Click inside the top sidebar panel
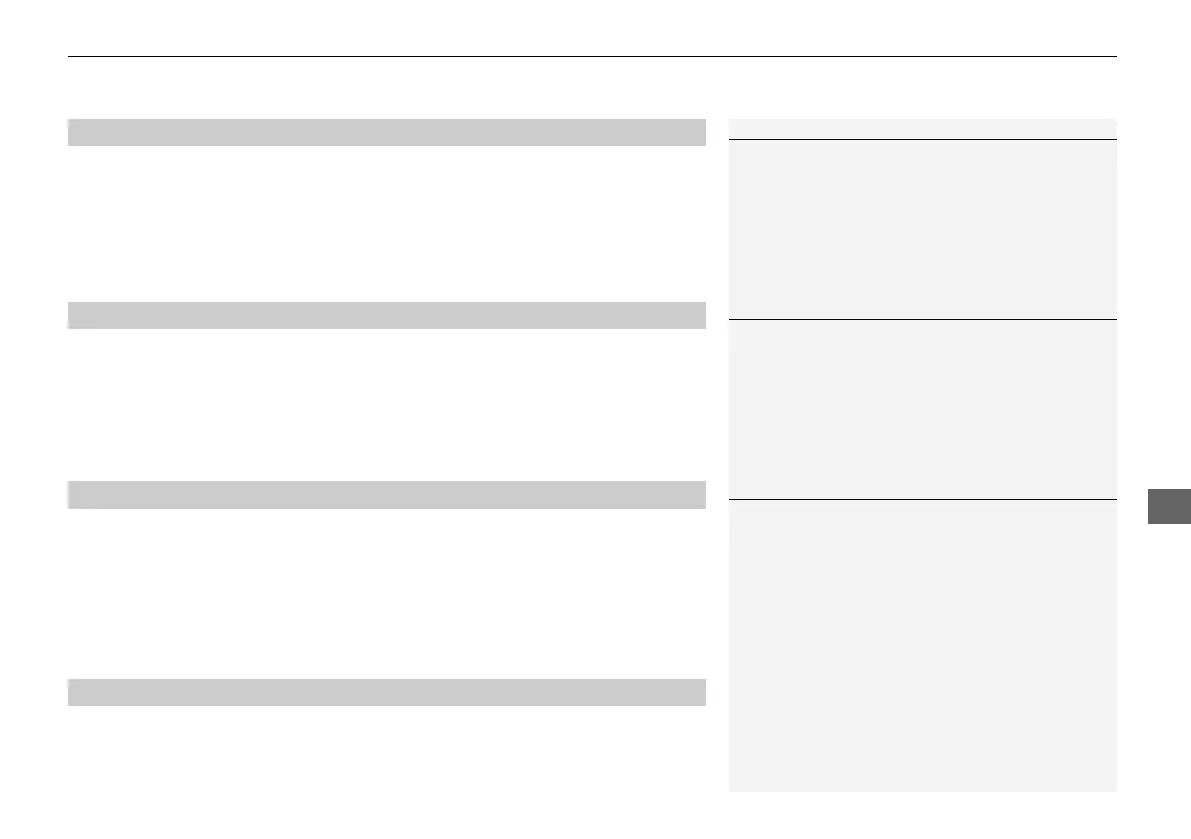 (x=922, y=229)
